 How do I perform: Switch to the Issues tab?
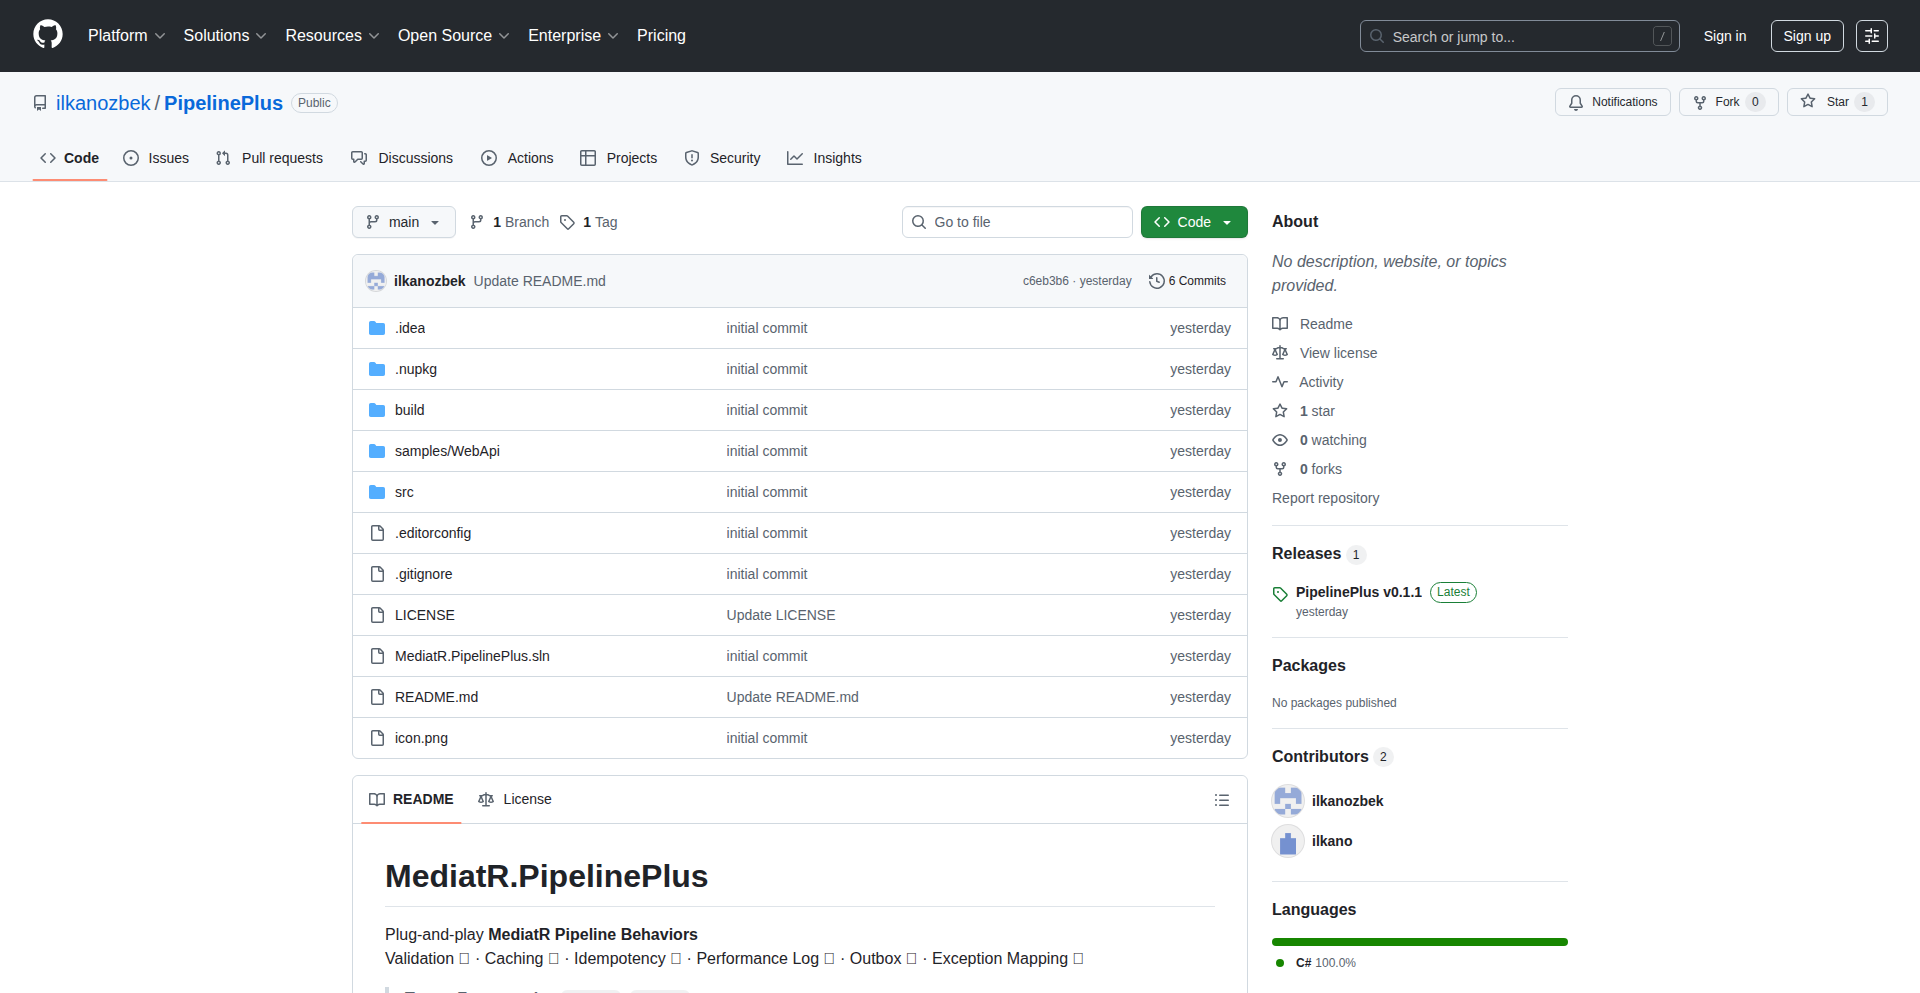click(156, 158)
